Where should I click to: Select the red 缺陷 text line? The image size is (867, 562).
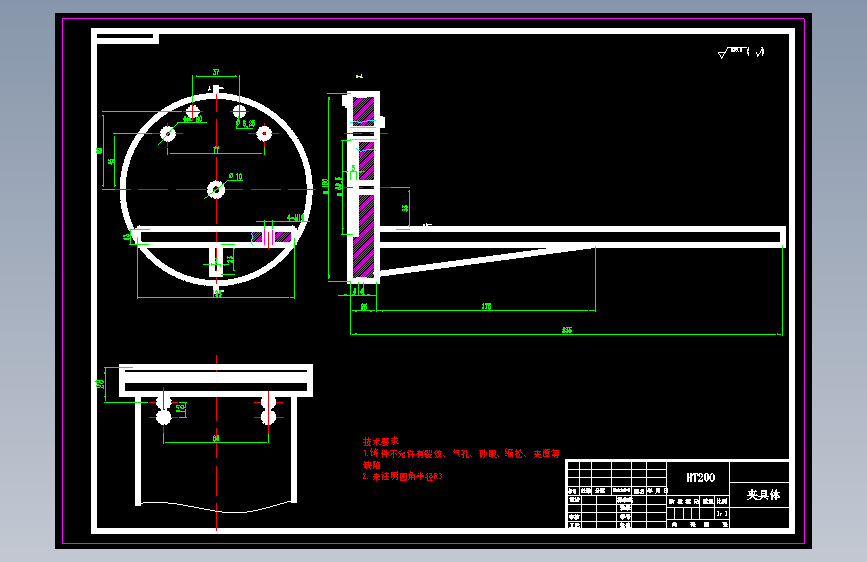(372, 465)
